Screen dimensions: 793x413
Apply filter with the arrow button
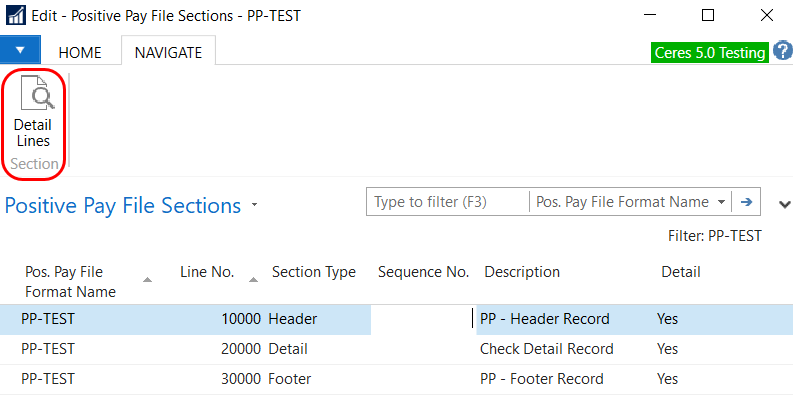(746, 202)
